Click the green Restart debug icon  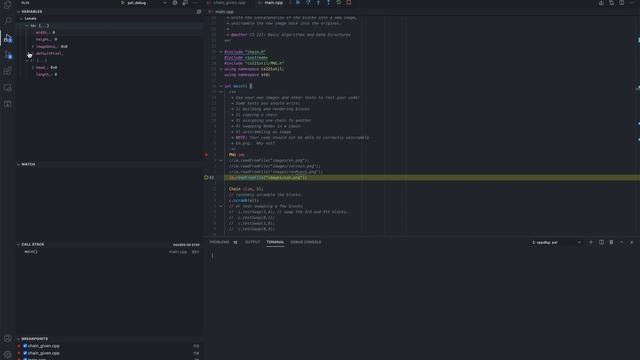point(338,2)
